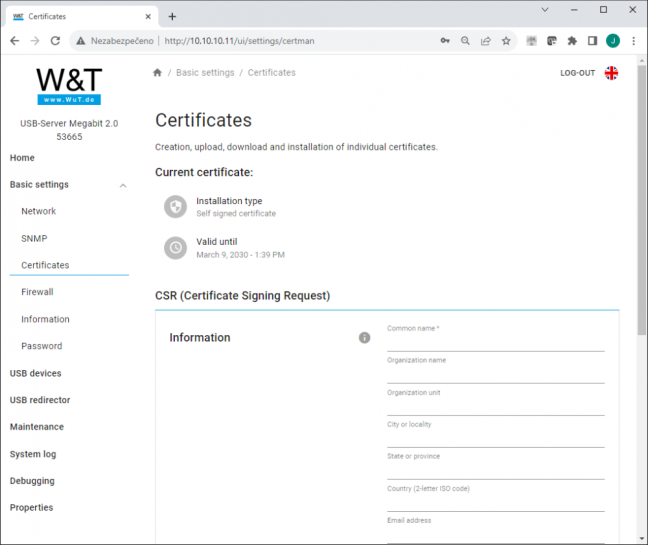Focus the Organization unit field
Image resolution: width=648 pixels, height=545 pixels.
496,407
